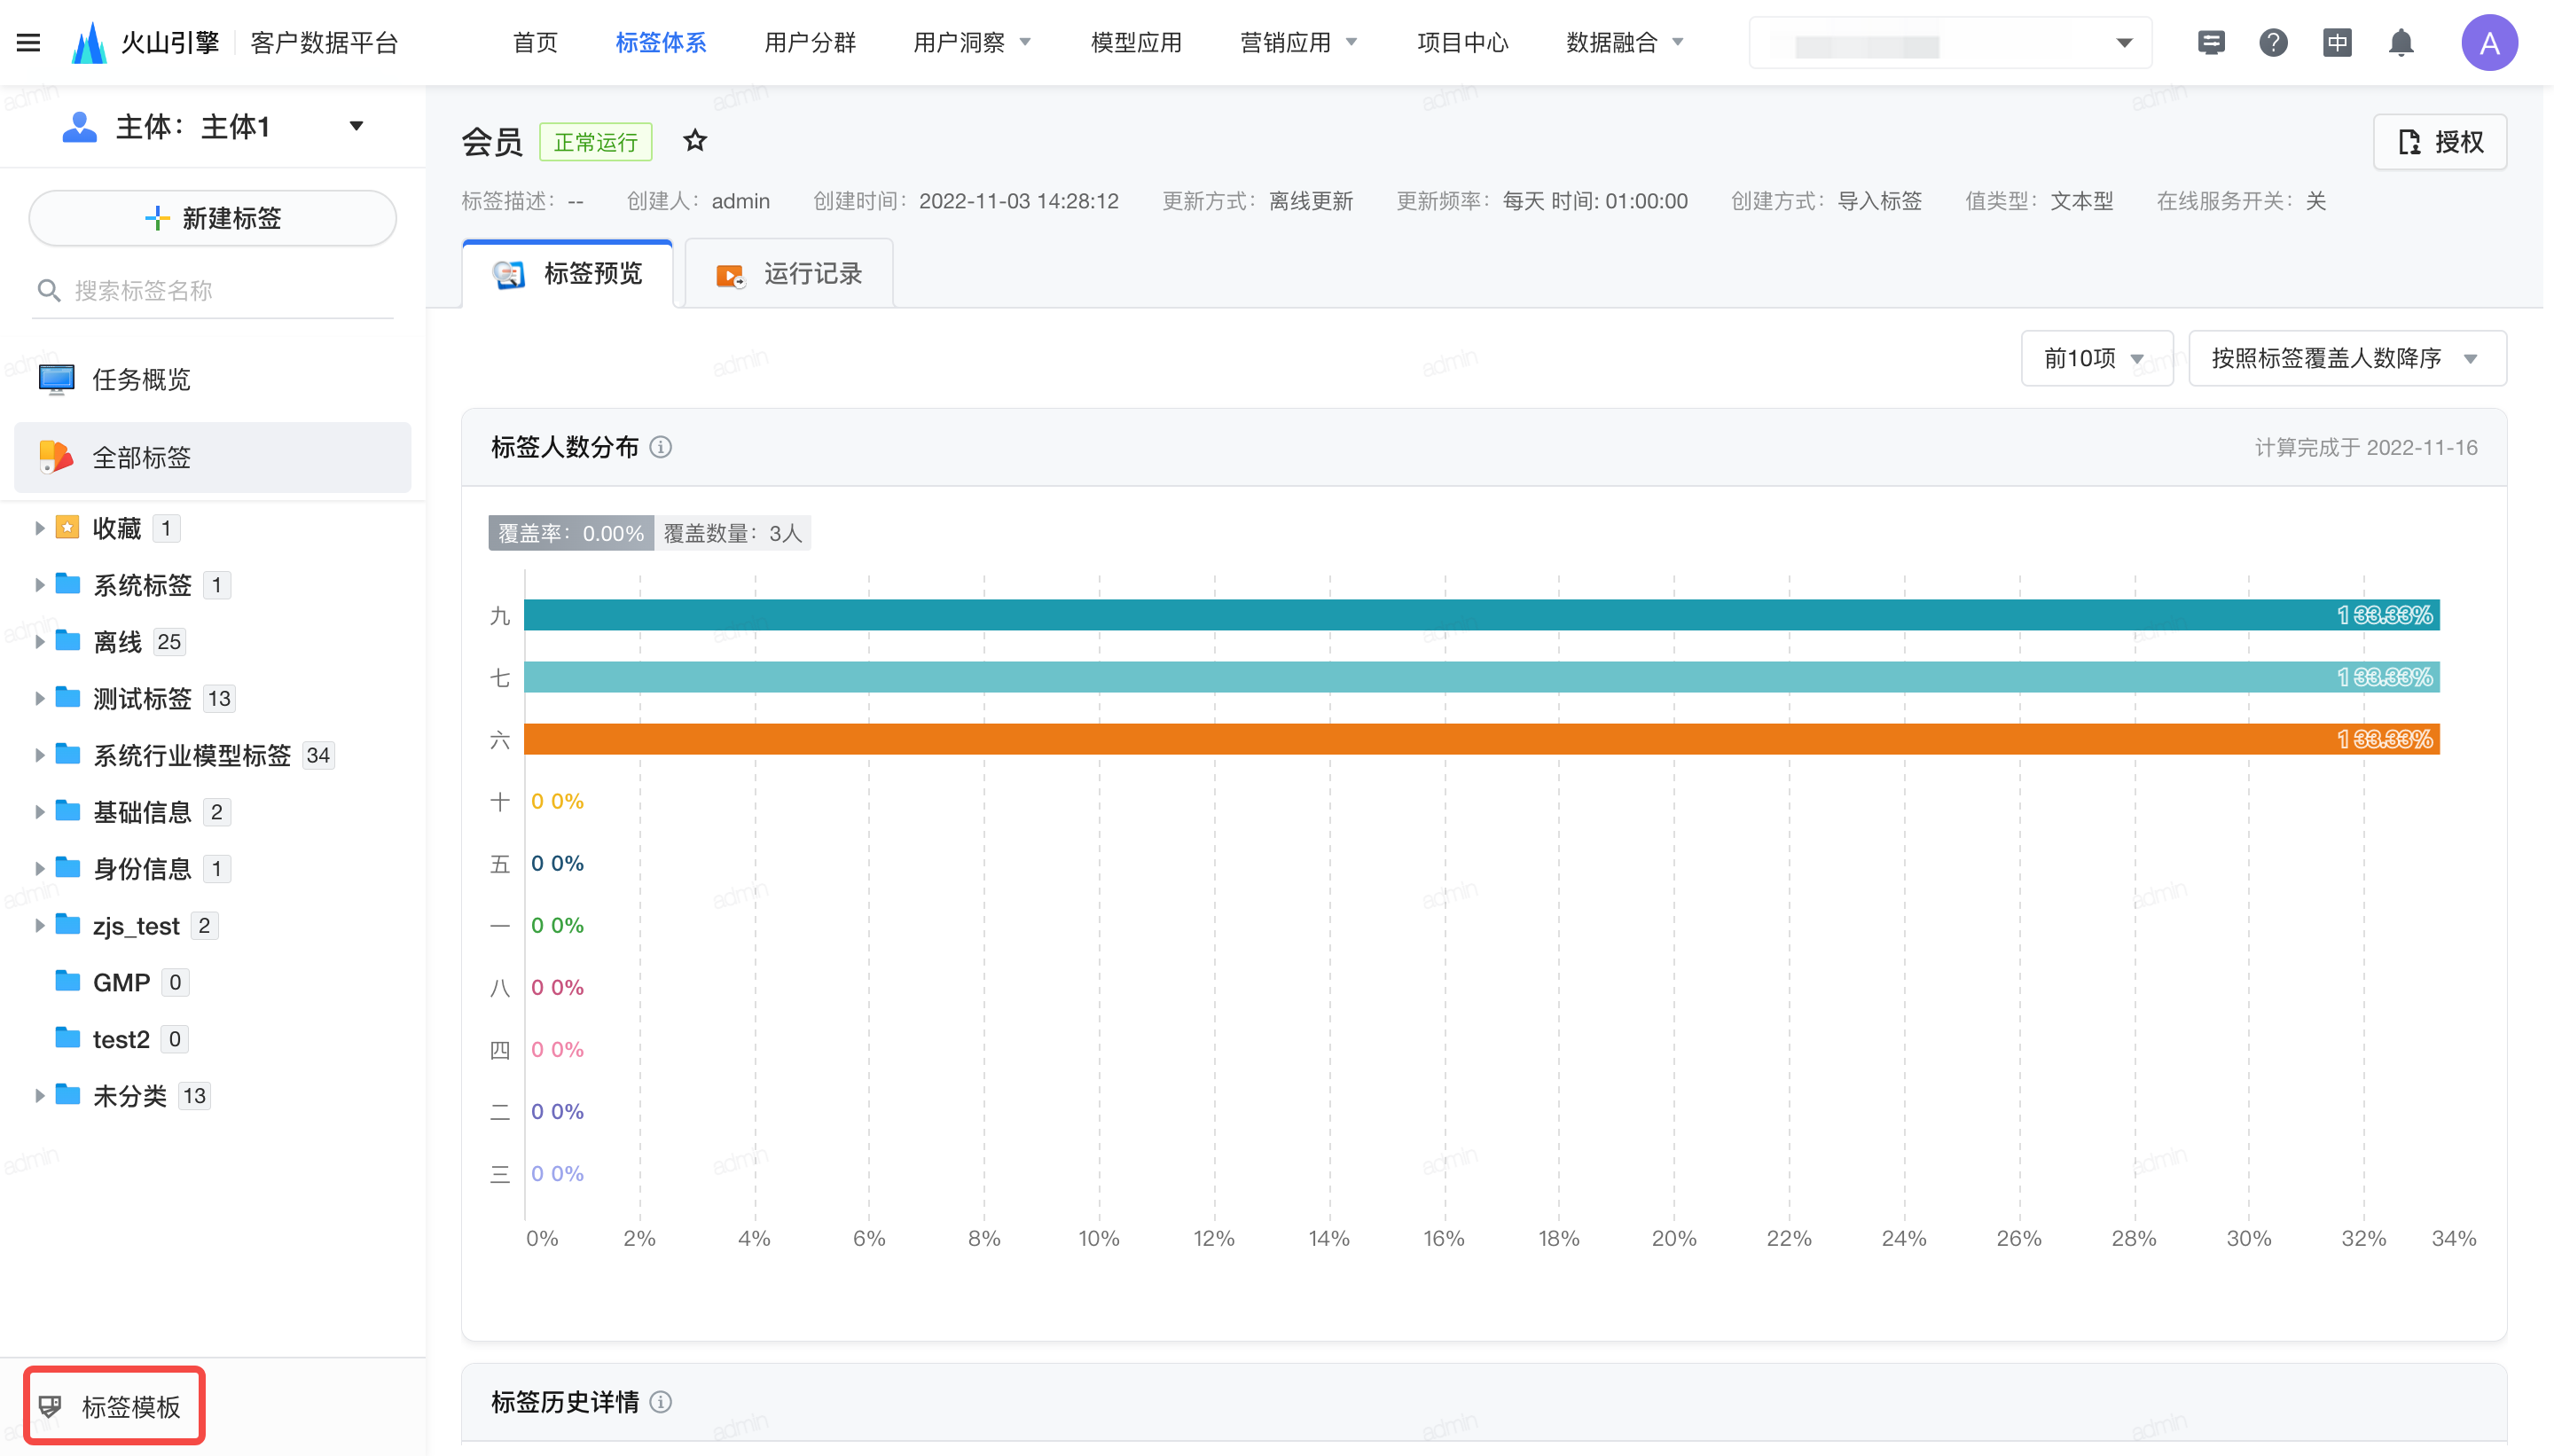Click the 正常运行 status badge
This screenshot has height=1456, width=2554.
click(x=595, y=142)
